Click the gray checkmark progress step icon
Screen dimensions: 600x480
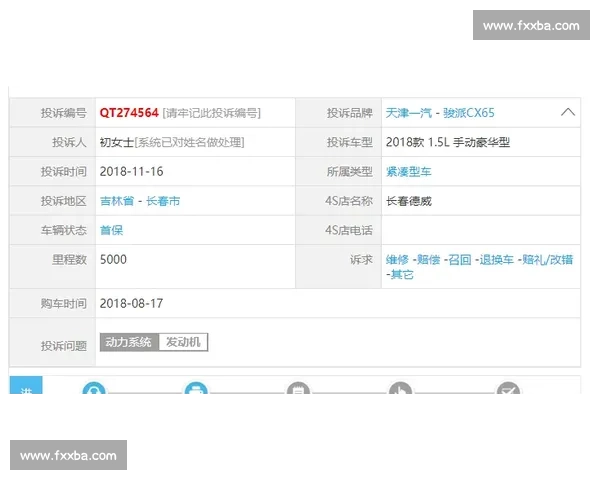coord(508,388)
